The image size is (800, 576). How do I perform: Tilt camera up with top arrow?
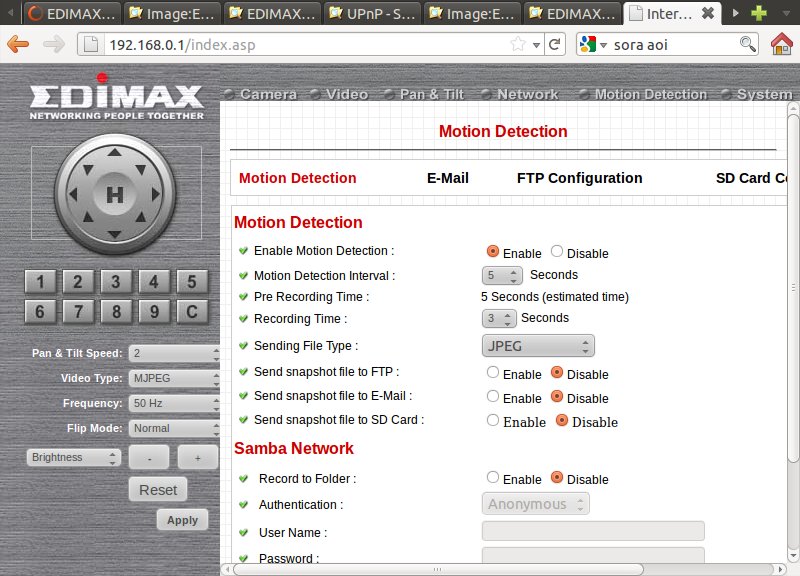[x=115, y=152]
